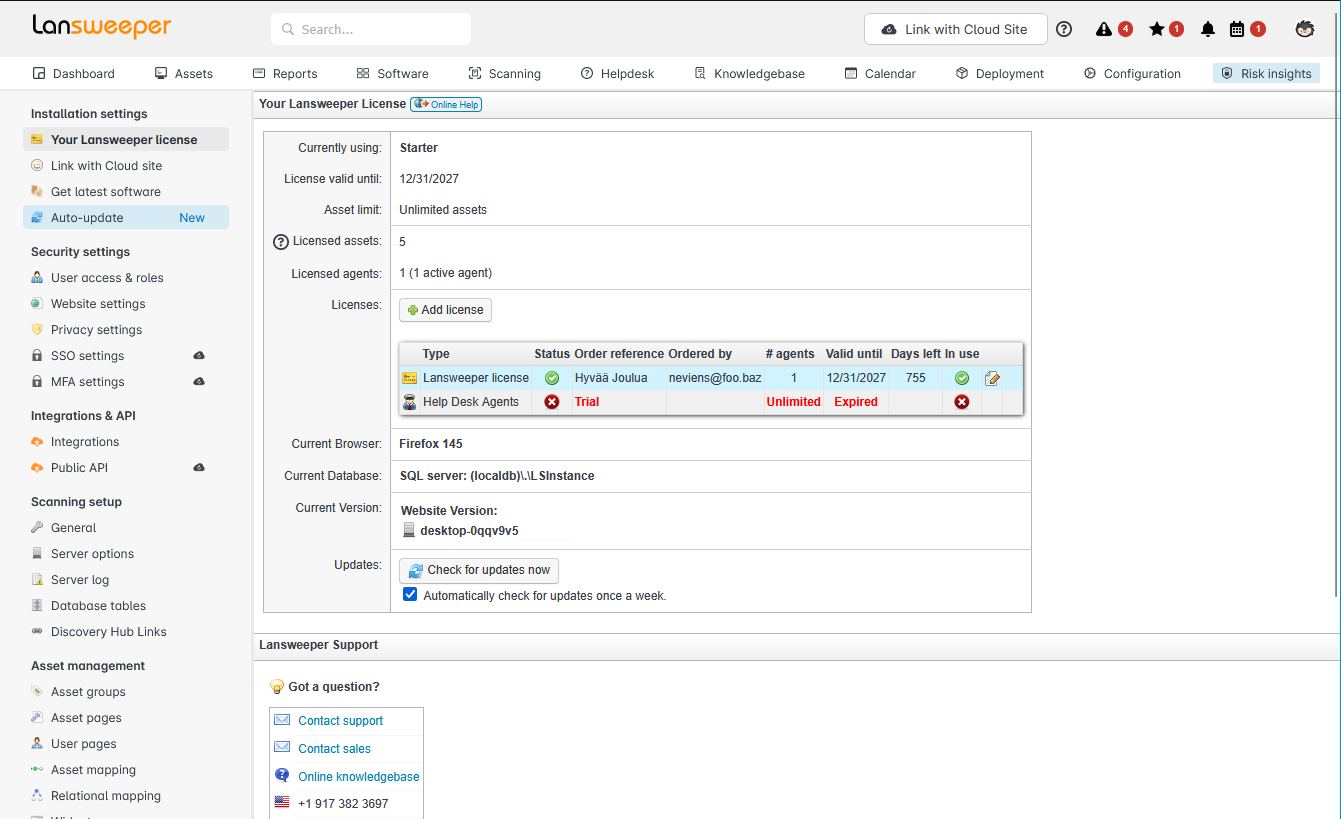The height and width of the screenshot is (819, 1341).
Task: Focus the Search input field
Action: [x=371, y=29]
